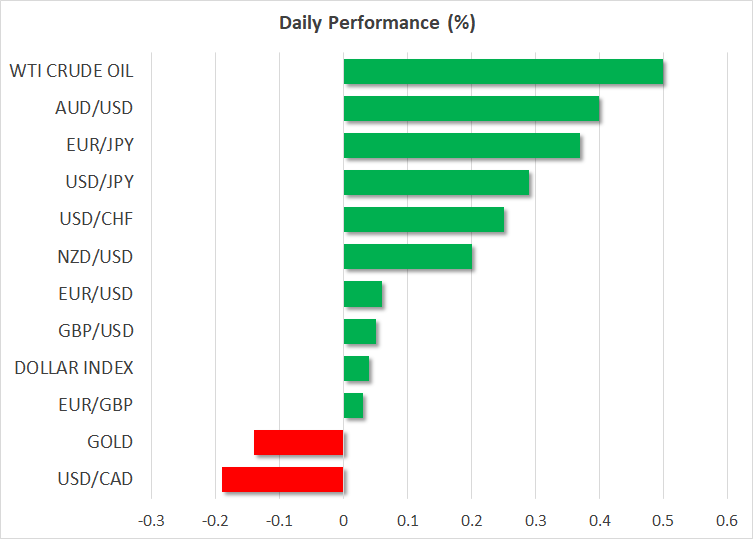The width and height of the screenshot is (753, 539).
Task: Click the Dollar Index bar
Action: [x=356, y=368]
